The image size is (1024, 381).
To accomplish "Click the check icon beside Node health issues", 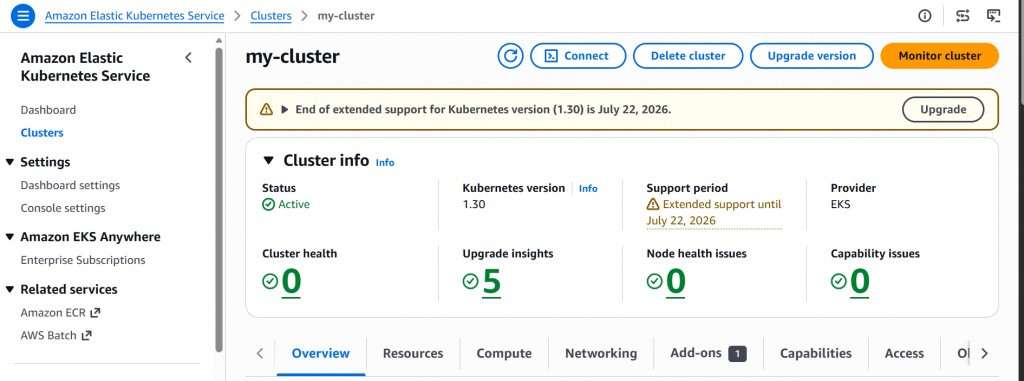I will point(654,281).
